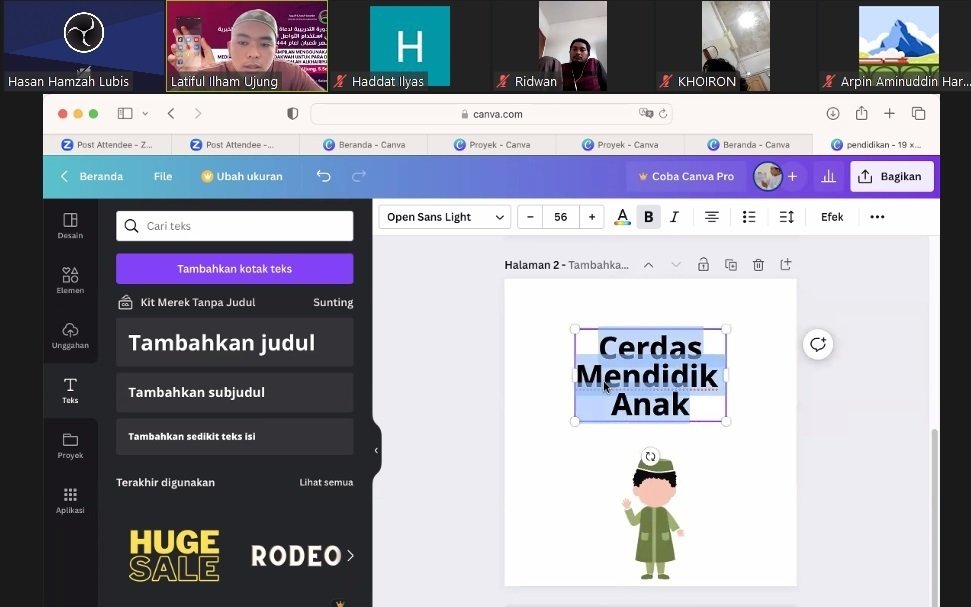Switch to the pendidikan browser tab
Viewport: 971px width, 607px height.
[x=875, y=145]
